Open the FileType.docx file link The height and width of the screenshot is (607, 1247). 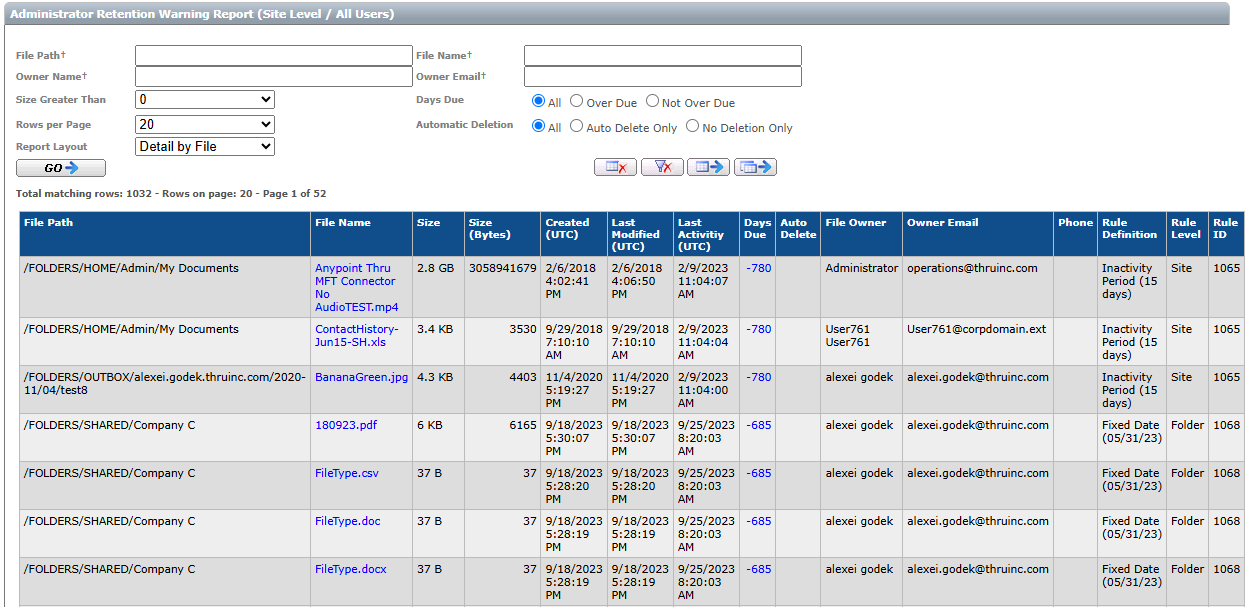tap(351, 569)
